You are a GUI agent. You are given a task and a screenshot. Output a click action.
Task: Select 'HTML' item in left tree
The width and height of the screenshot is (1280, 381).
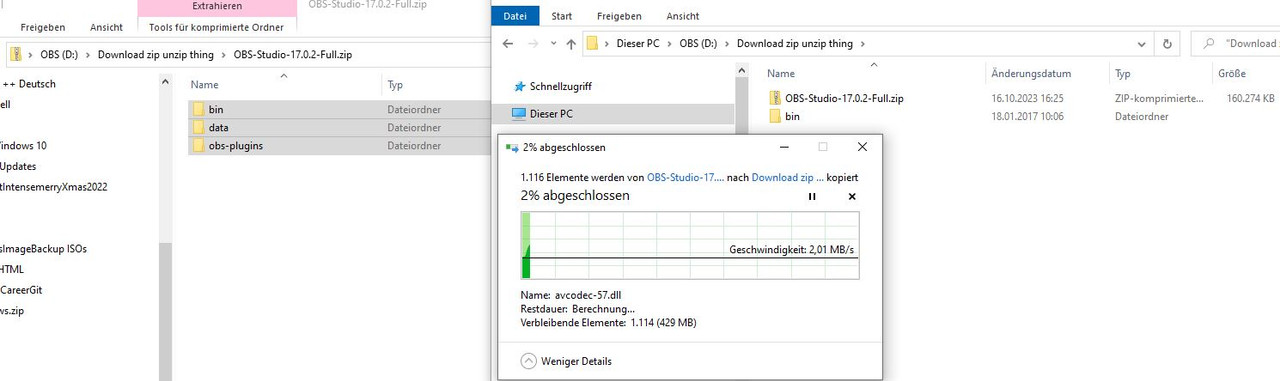point(12,269)
